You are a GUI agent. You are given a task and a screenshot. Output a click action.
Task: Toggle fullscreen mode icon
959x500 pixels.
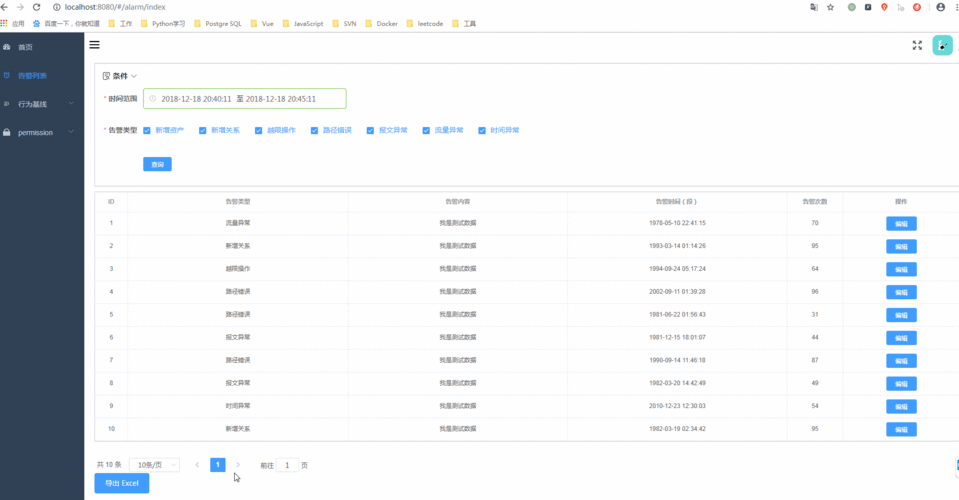pos(917,45)
